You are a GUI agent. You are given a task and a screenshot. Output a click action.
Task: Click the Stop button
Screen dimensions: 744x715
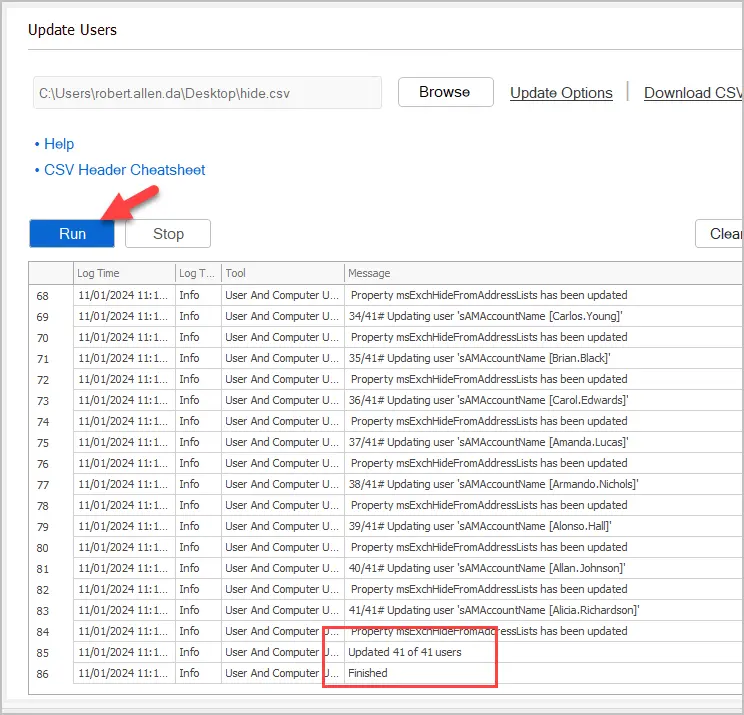tap(168, 233)
